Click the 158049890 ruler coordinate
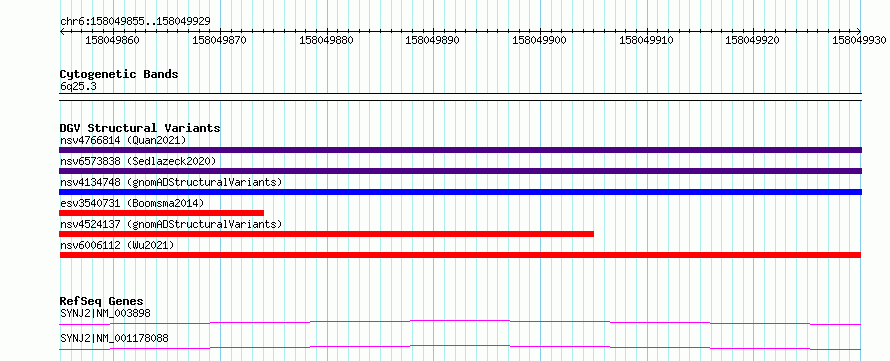The height and width of the screenshot is (361, 890). click(x=432, y=41)
